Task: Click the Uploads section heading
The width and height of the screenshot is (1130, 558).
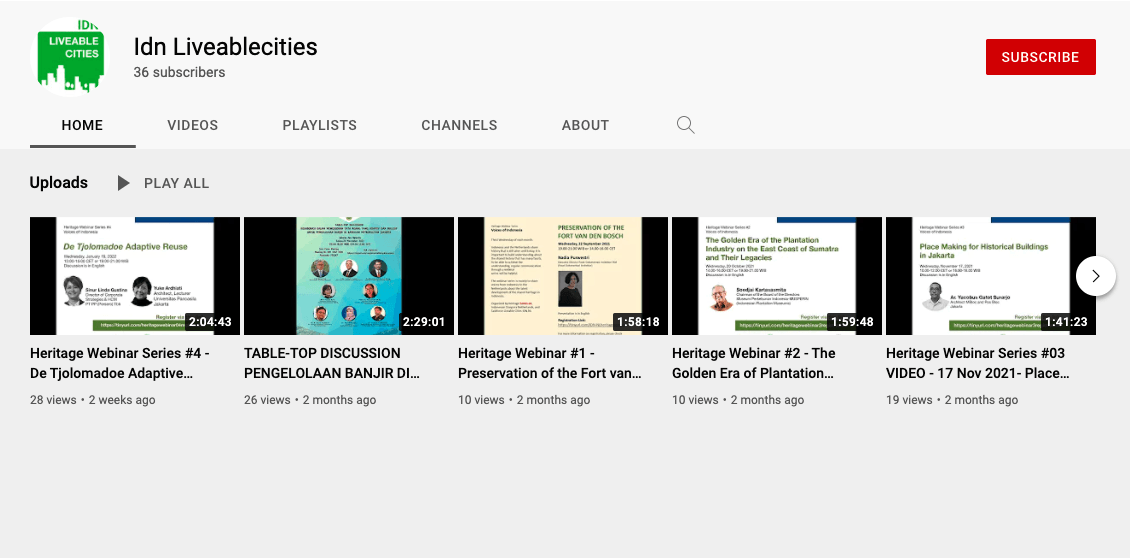Action: tap(58, 183)
